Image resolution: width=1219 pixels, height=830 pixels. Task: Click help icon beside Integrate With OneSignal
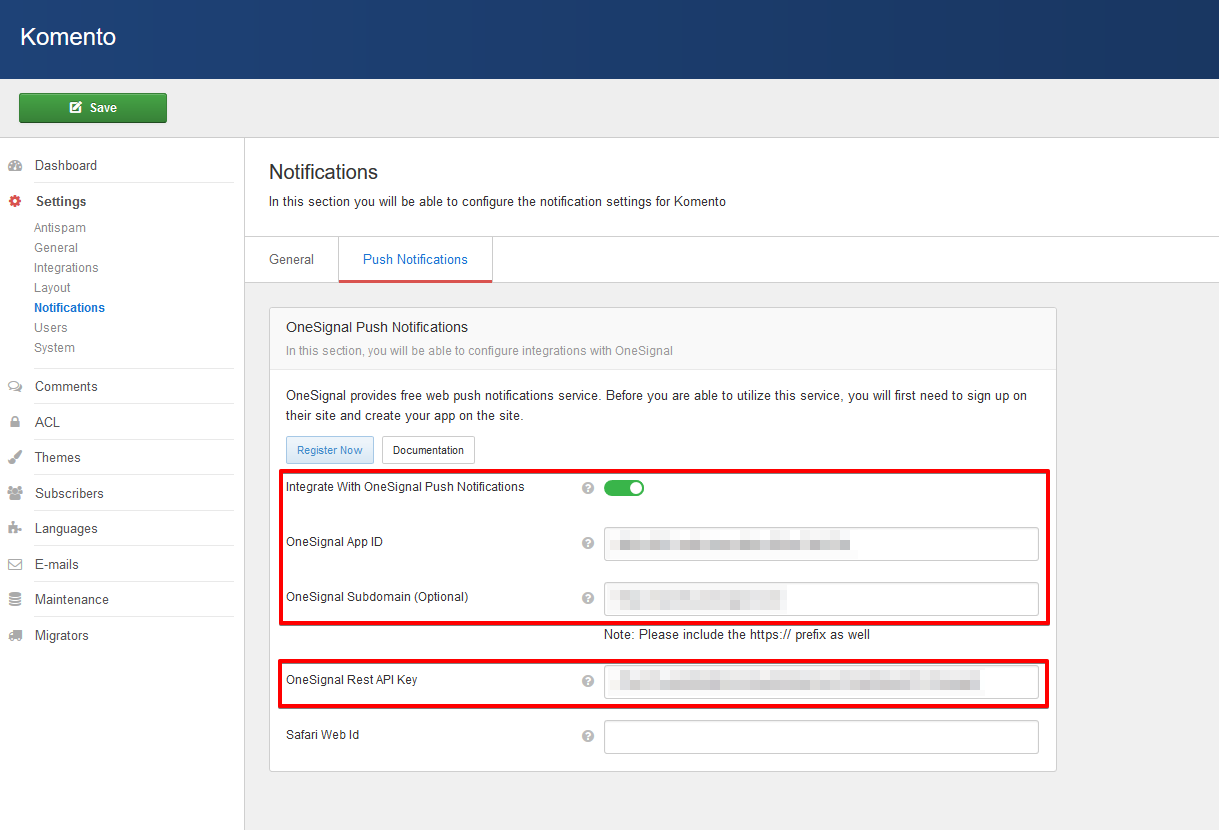588,488
